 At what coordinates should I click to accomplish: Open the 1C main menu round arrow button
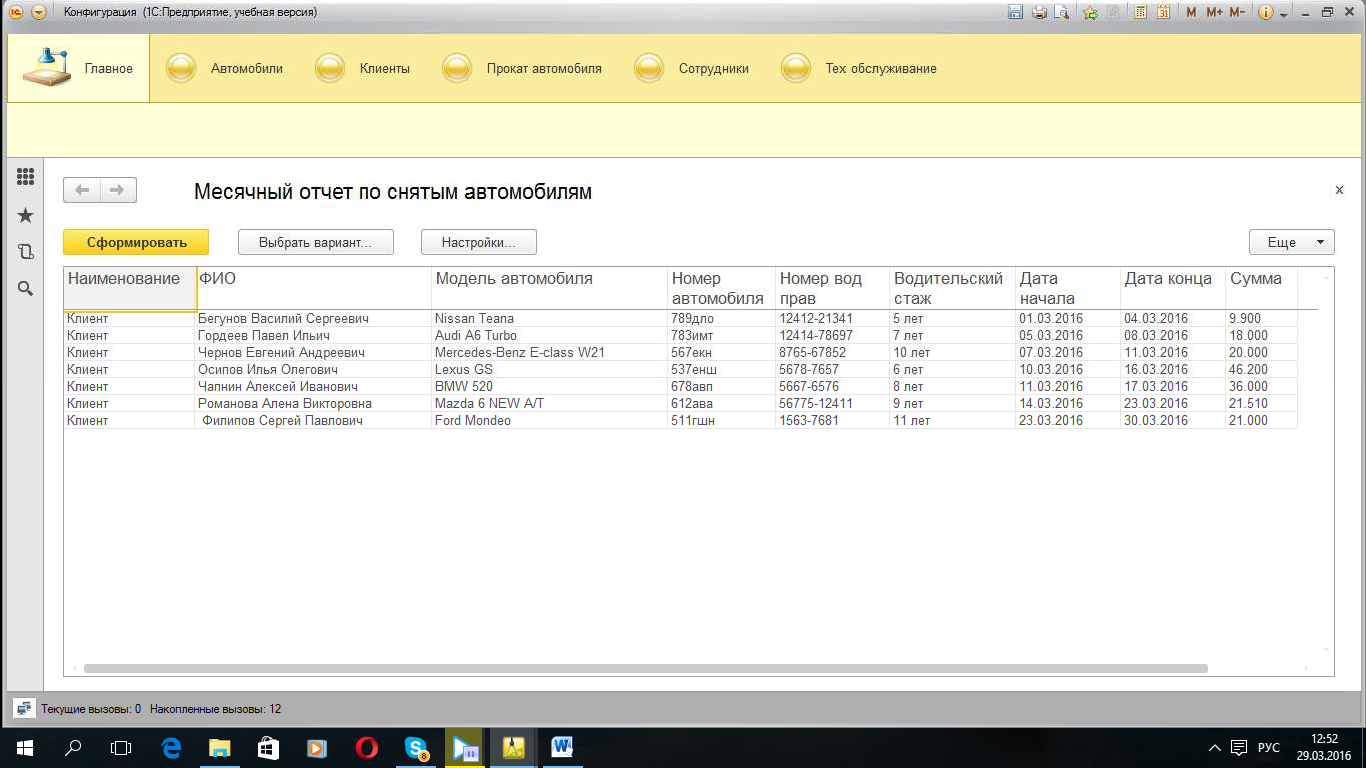click(38, 13)
